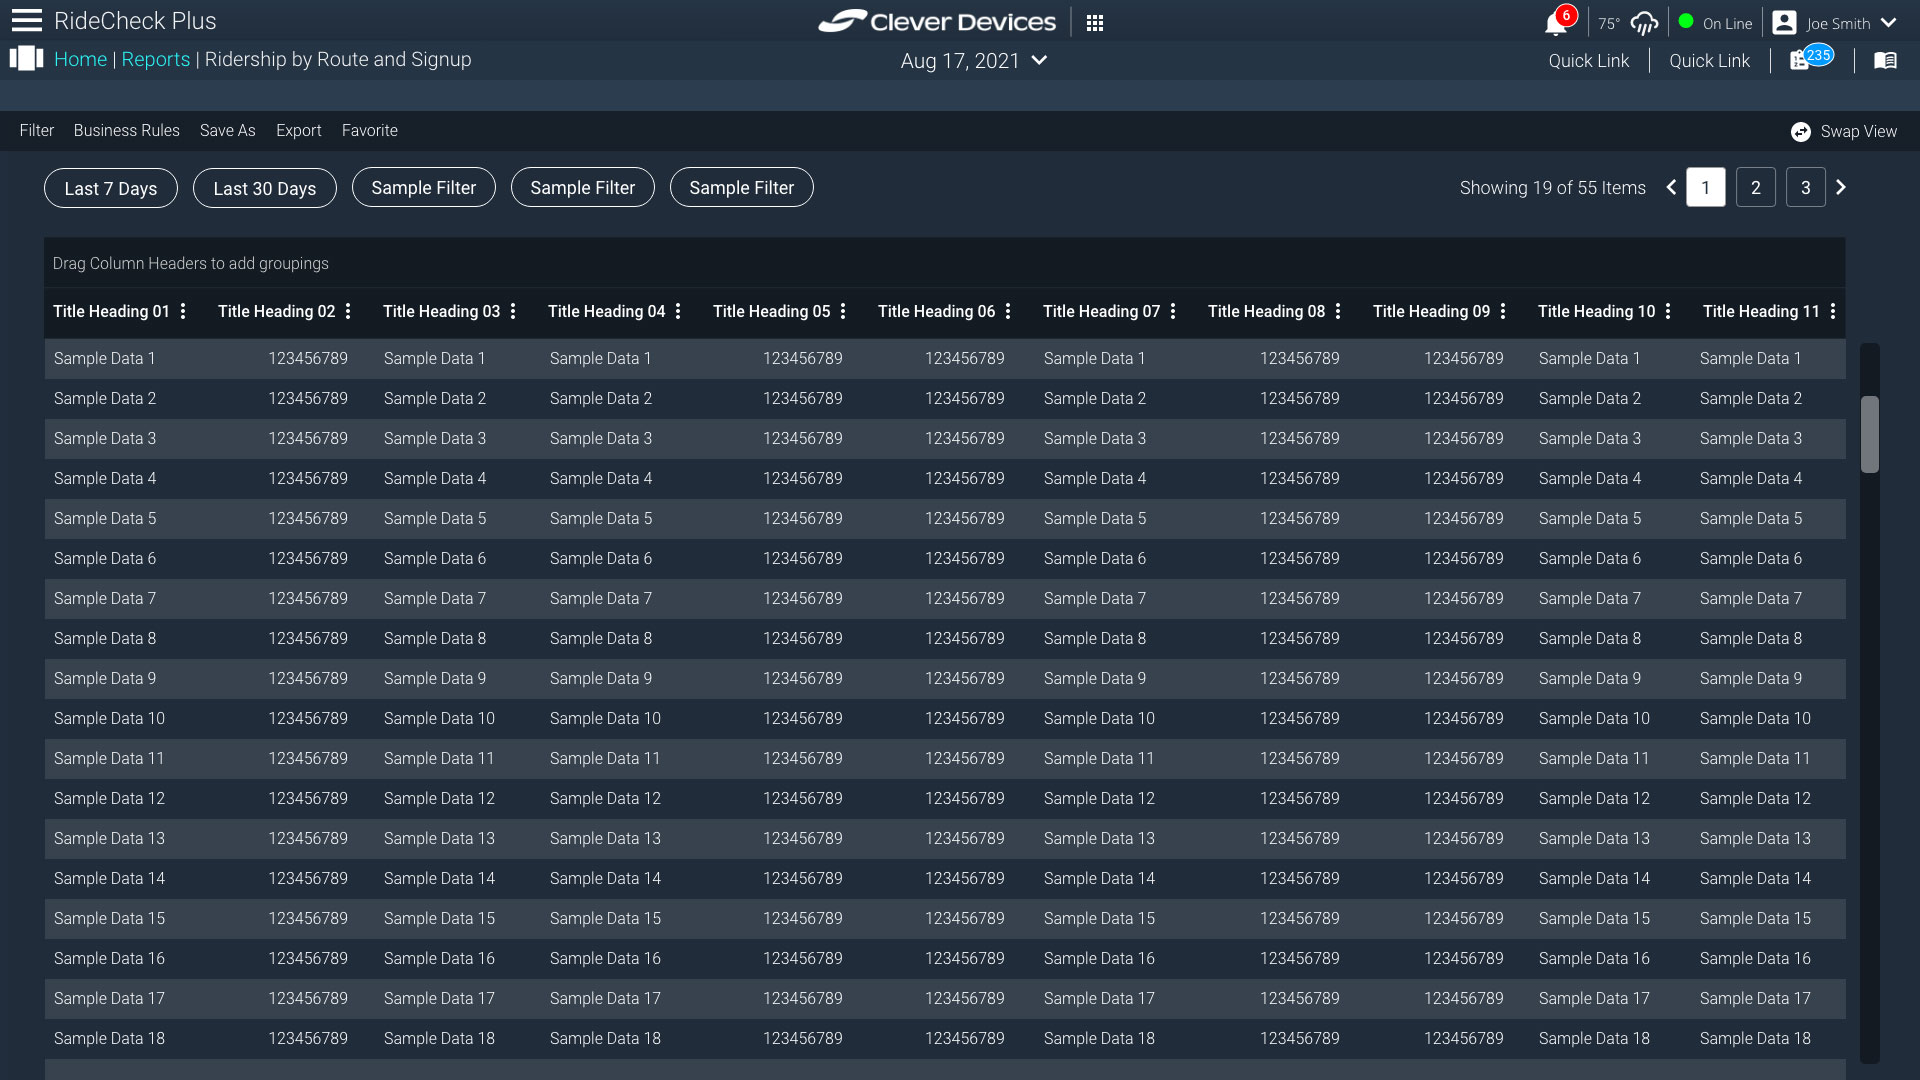Open Title Heading 07 column options menu

pos(1173,312)
